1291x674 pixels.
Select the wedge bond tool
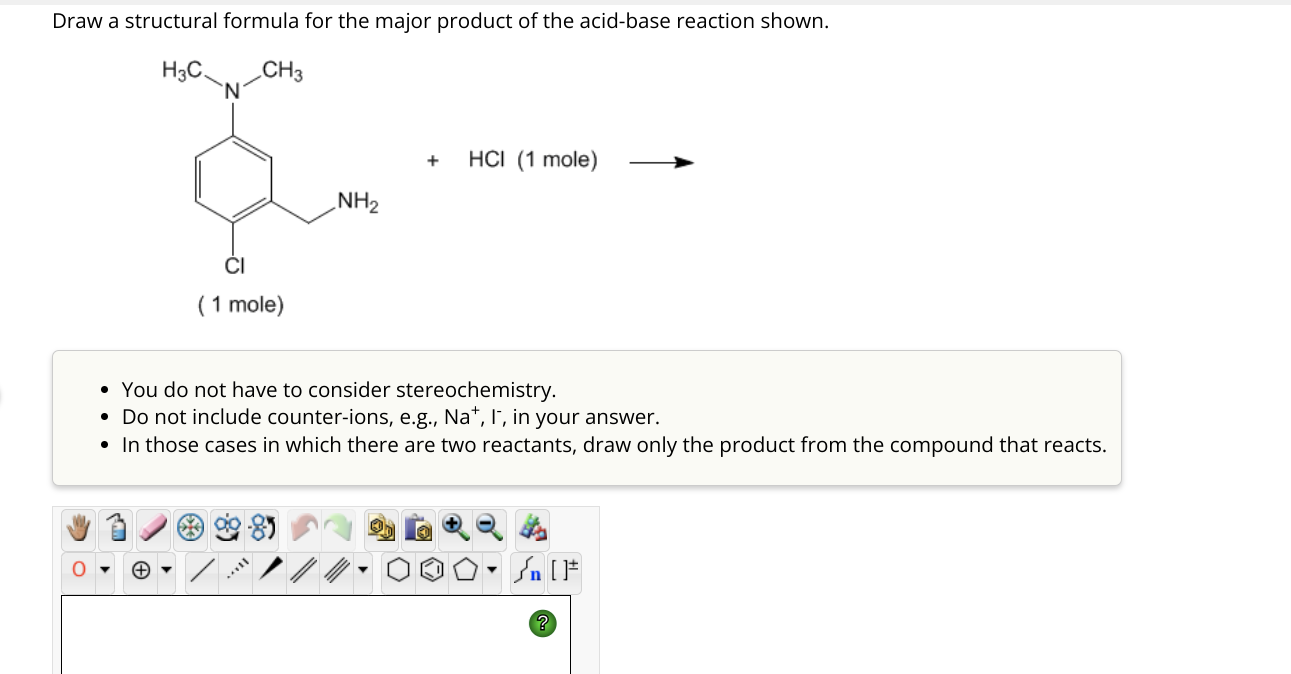pyautogui.click(x=271, y=570)
